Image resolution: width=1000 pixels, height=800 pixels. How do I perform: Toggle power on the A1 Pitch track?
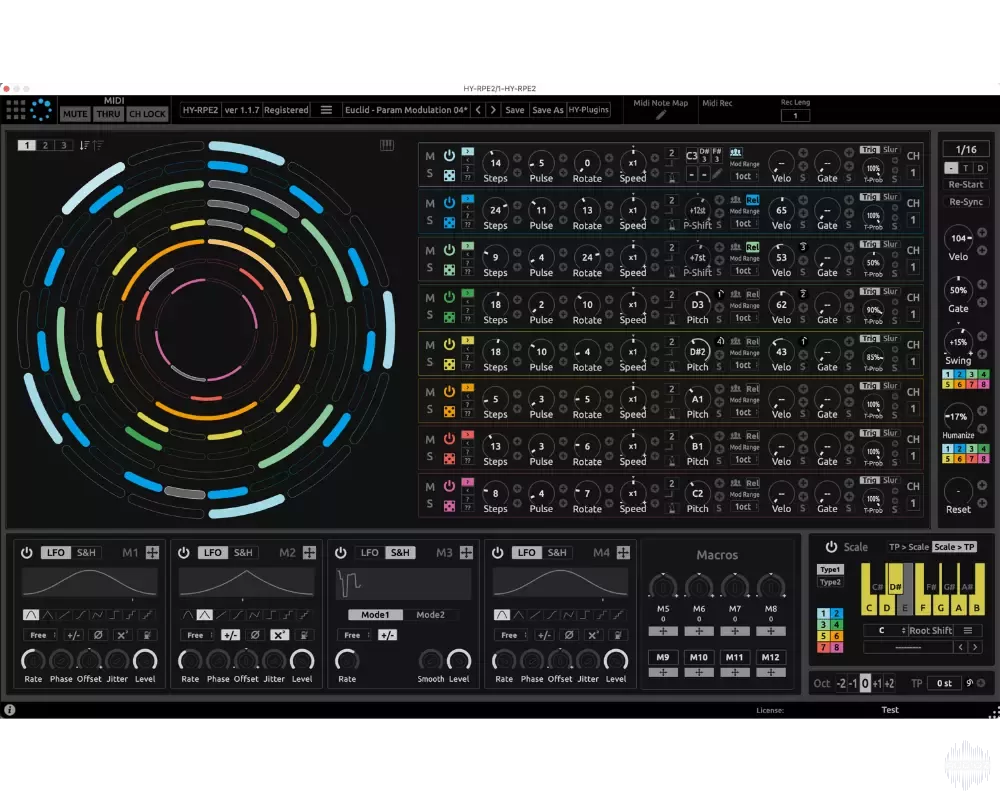click(x=449, y=392)
